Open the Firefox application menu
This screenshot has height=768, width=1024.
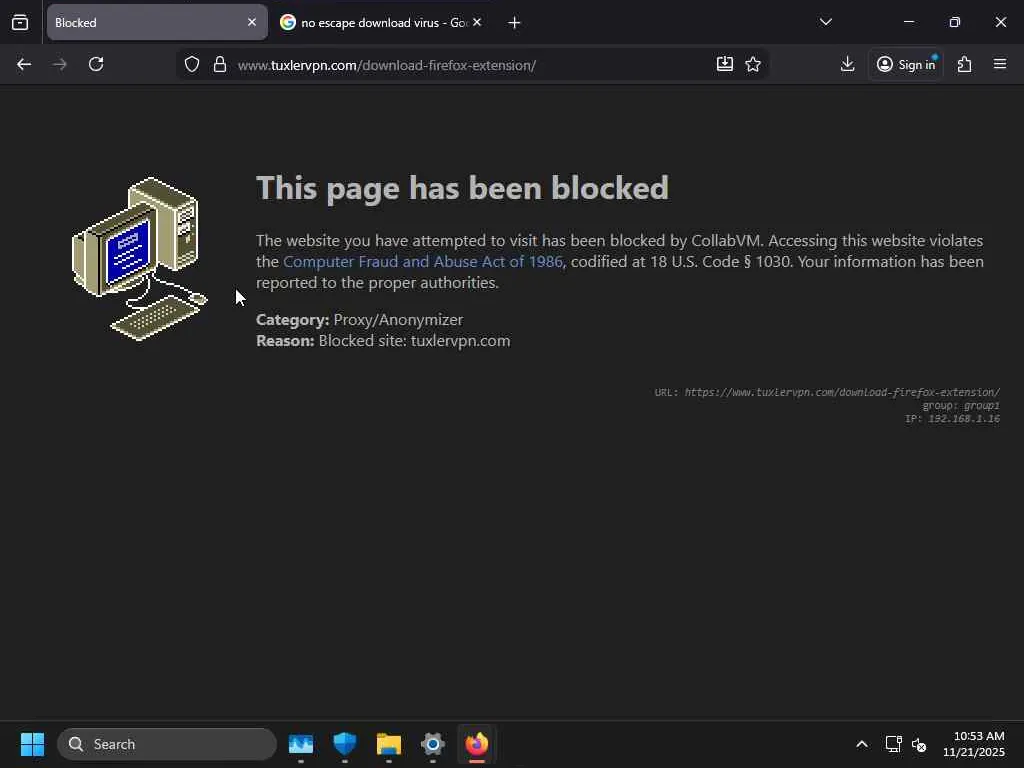[1000, 64]
